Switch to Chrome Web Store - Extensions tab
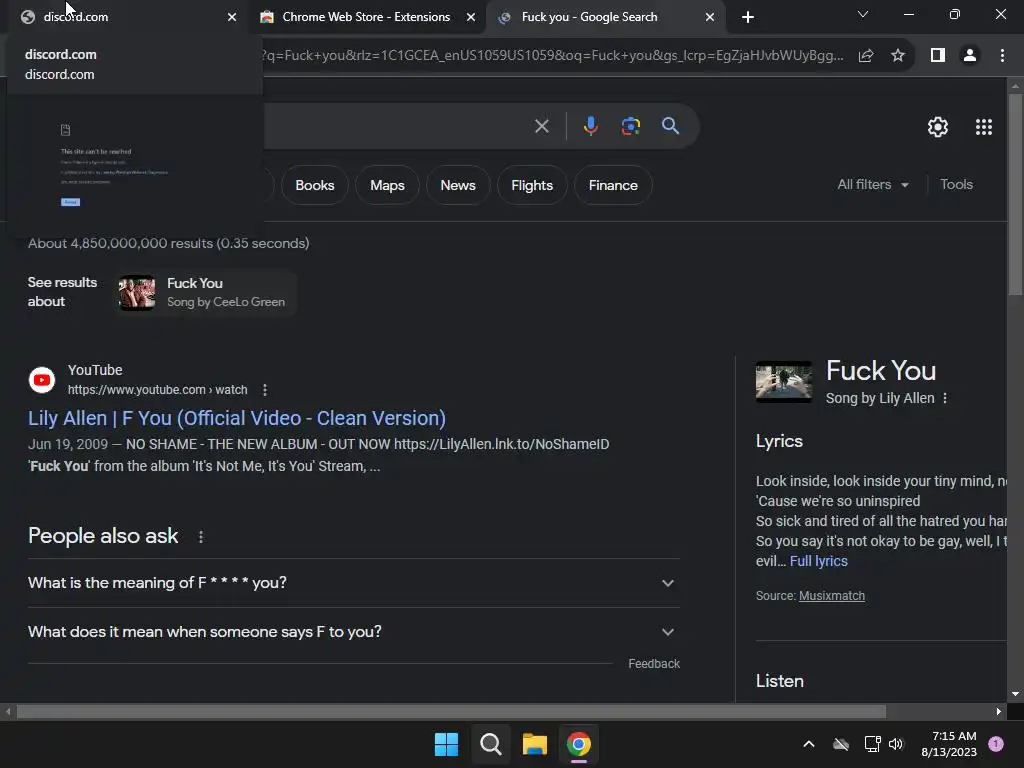The width and height of the screenshot is (1024, 768). tap(366, 17)
